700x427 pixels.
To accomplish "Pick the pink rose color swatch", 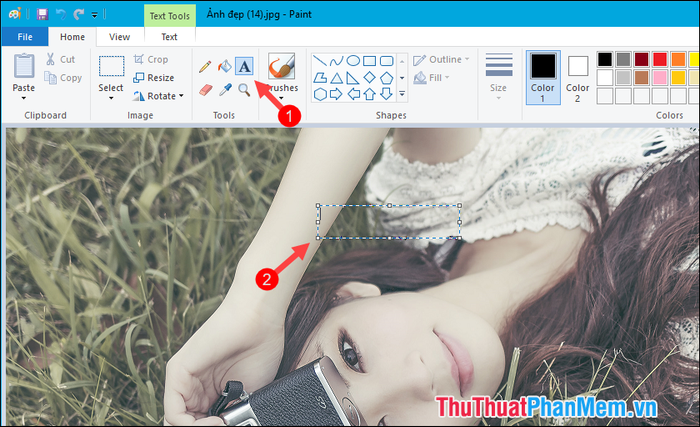I will tap(660, 77).
